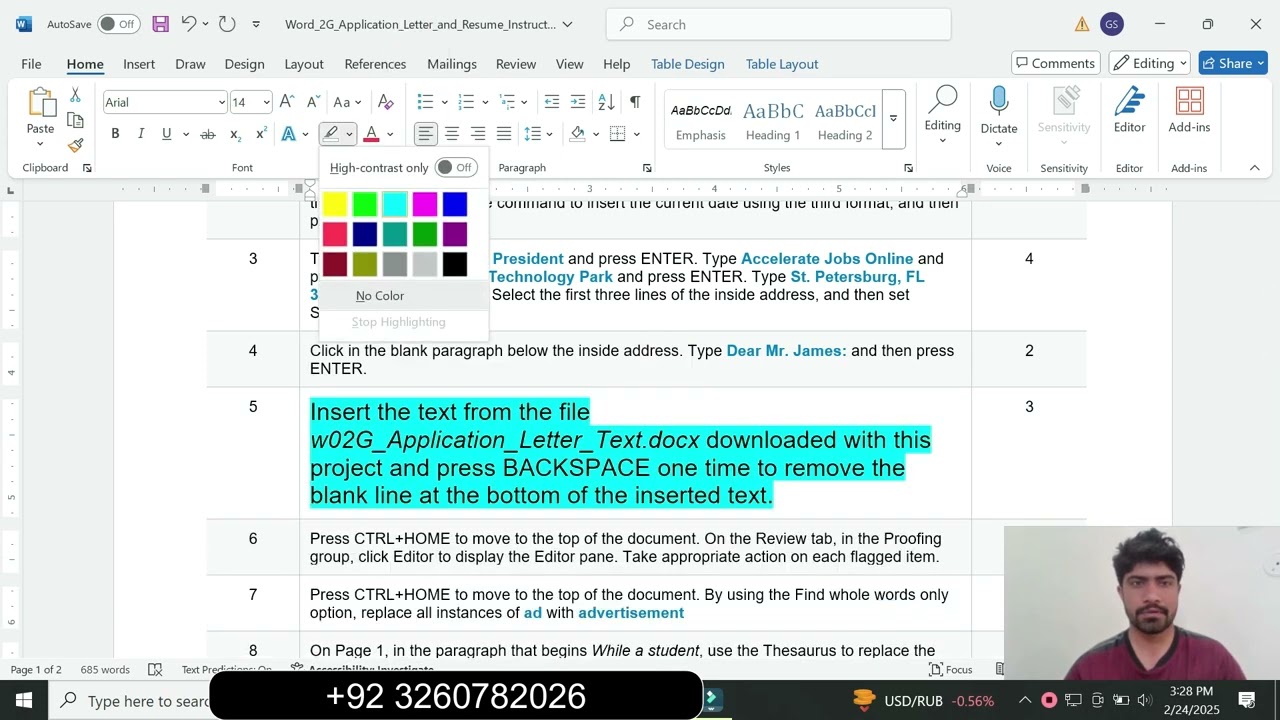Click the Cut scissors icon
Viewport: 1280px width, 720px height.
click(x=75, y=95)
